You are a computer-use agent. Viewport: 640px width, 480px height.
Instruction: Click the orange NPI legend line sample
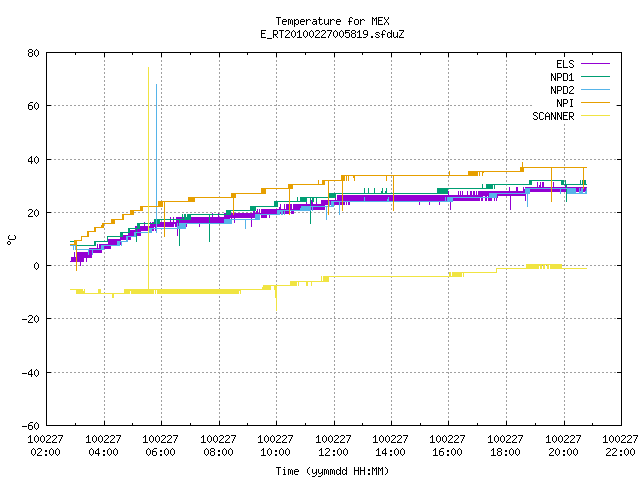click(x=596, y=103)
